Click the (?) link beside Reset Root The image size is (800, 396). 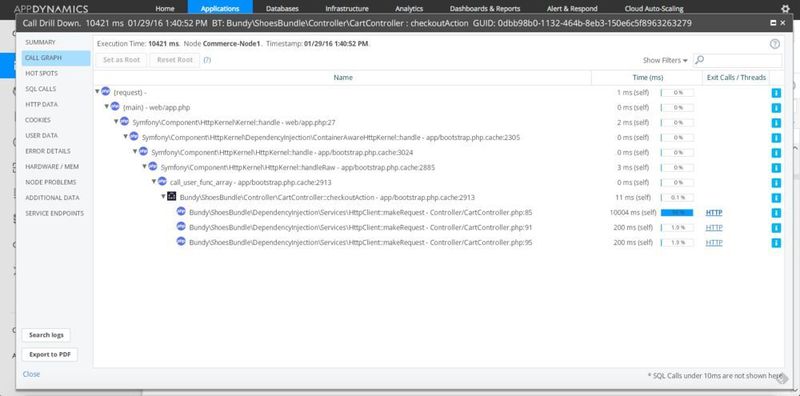coord(207,60)
